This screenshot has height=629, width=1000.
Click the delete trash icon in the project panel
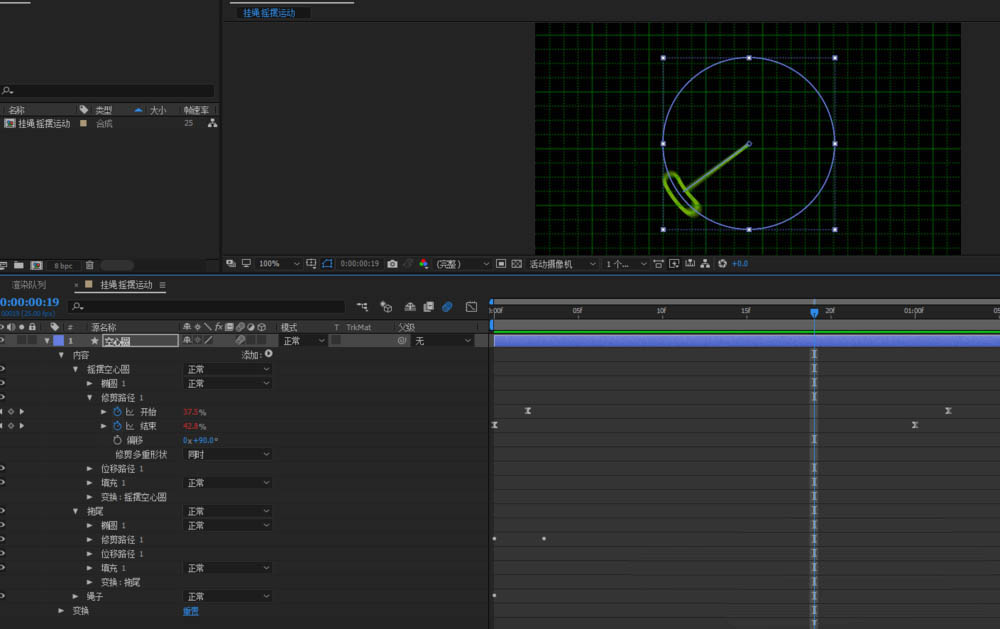90,265
